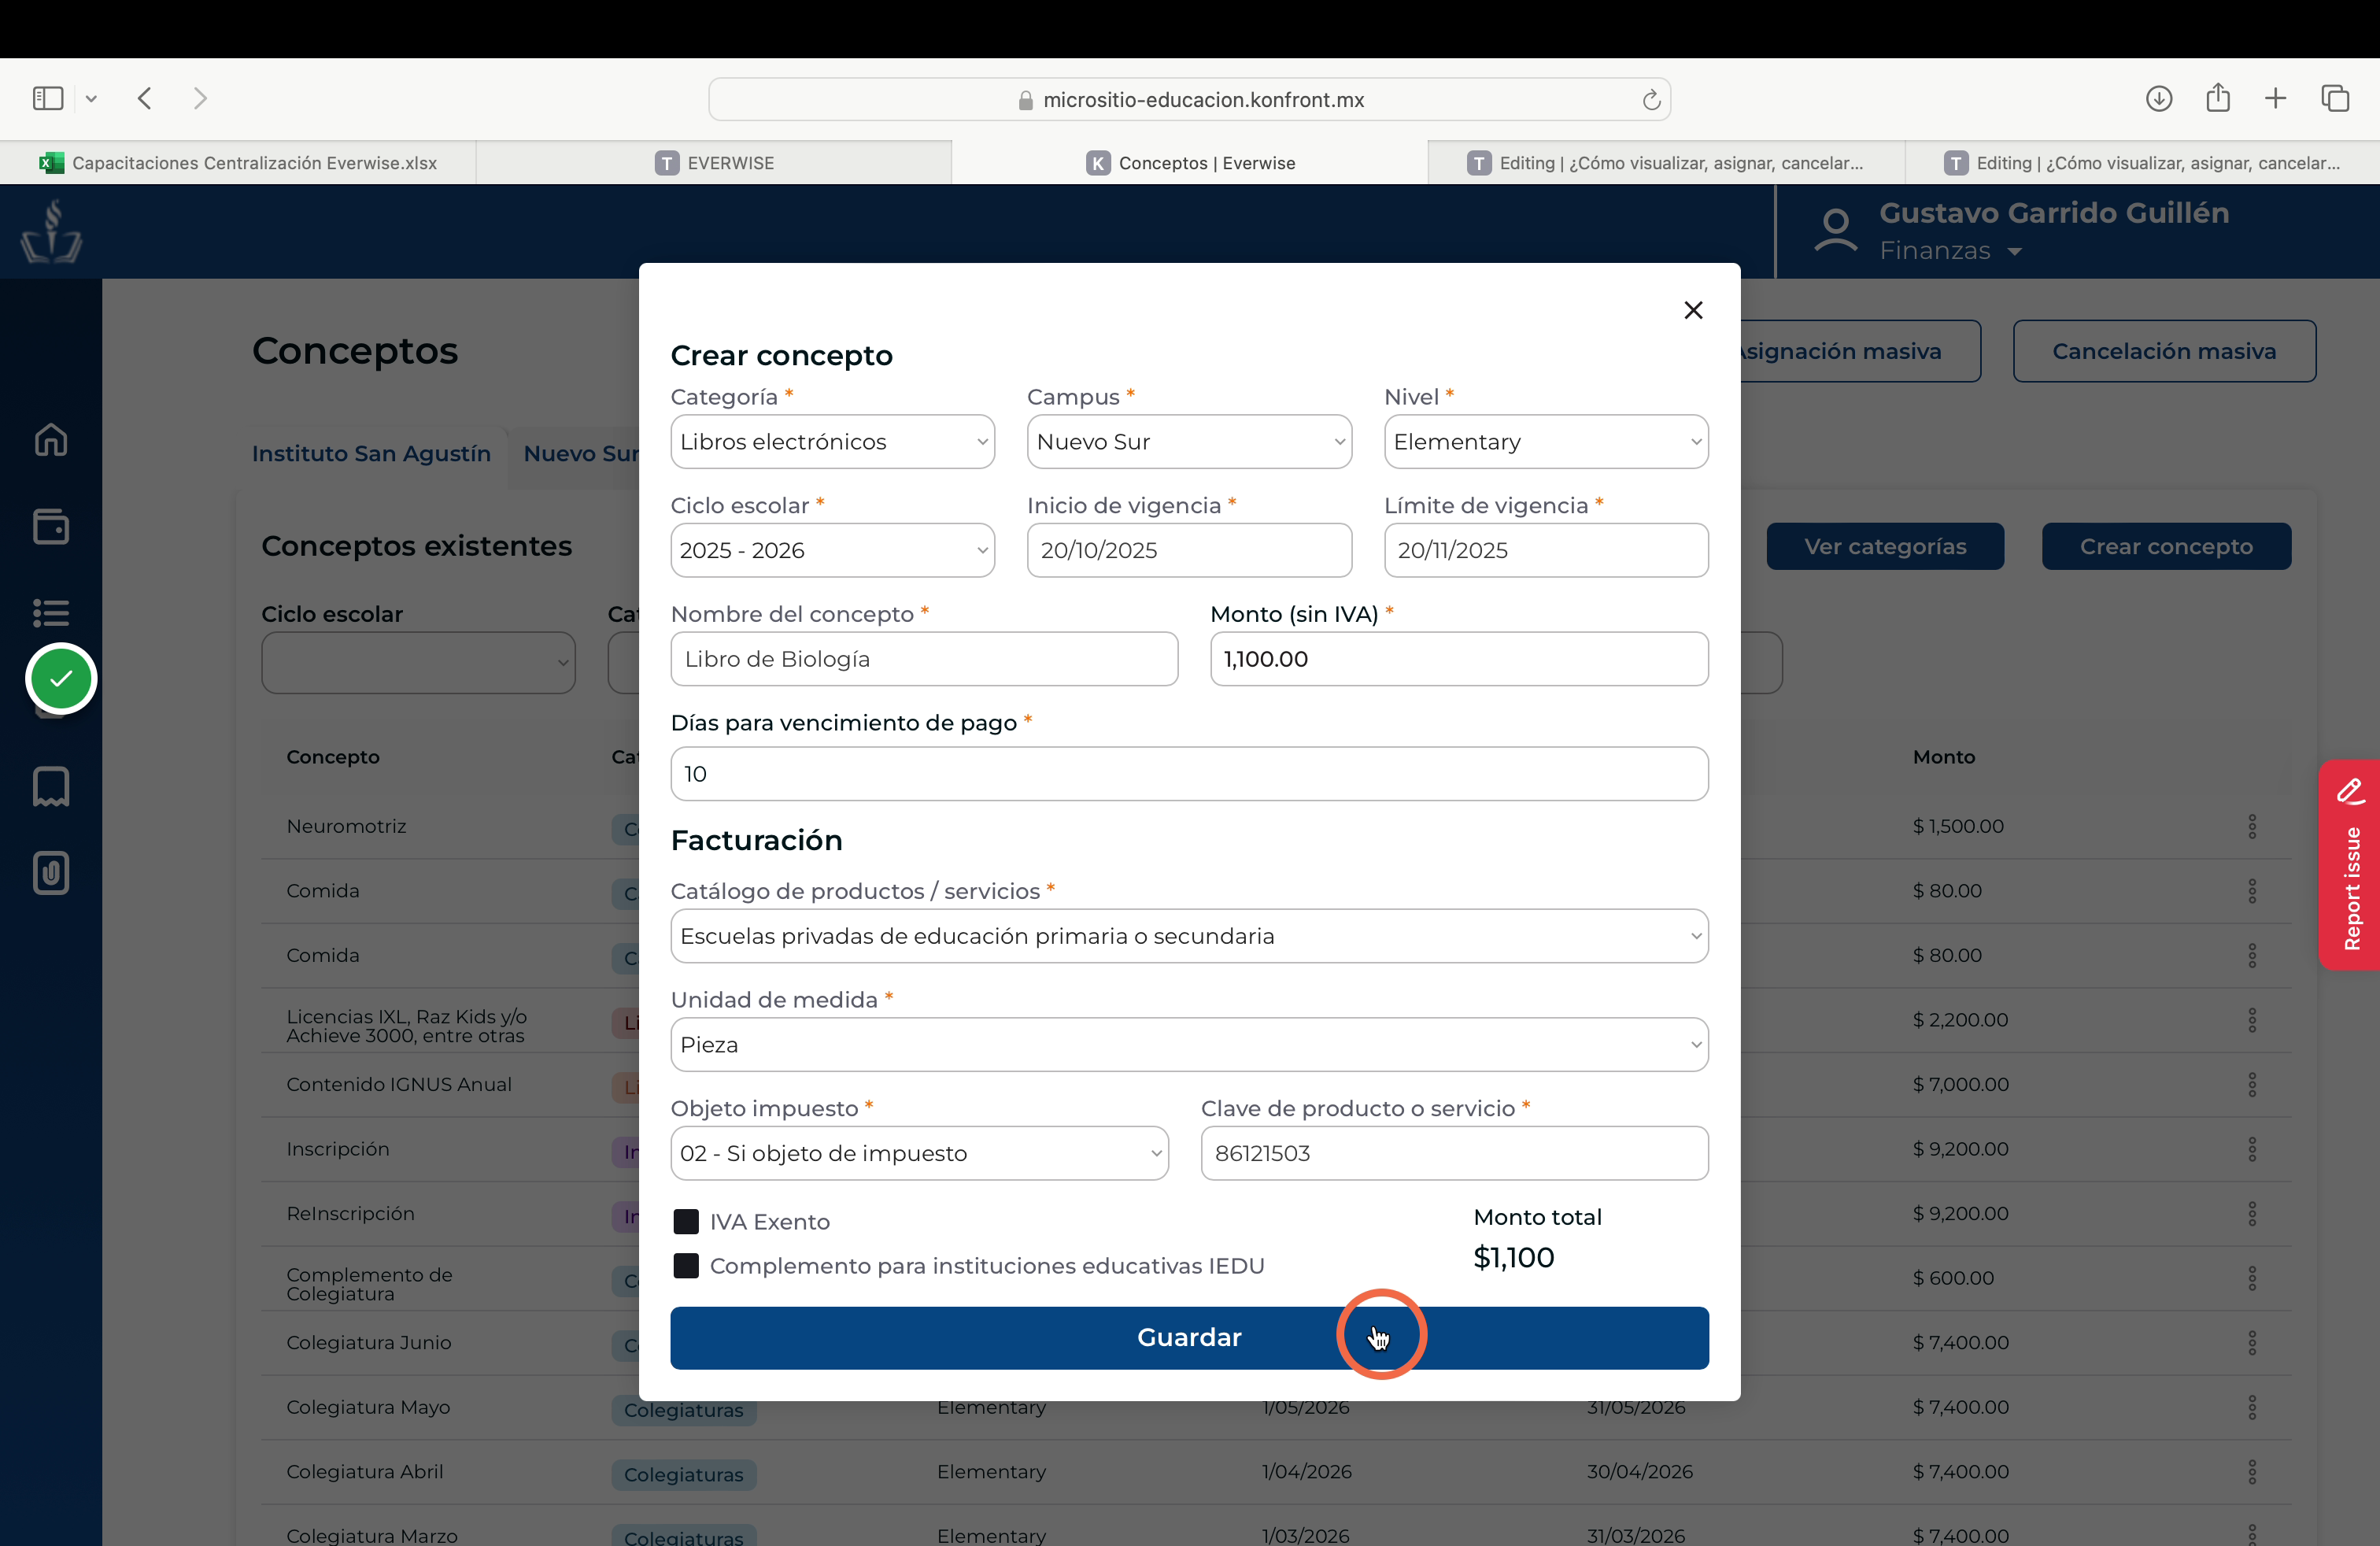Show Safari sidebar panel
2380x1546 pixels.
point(48,98)
